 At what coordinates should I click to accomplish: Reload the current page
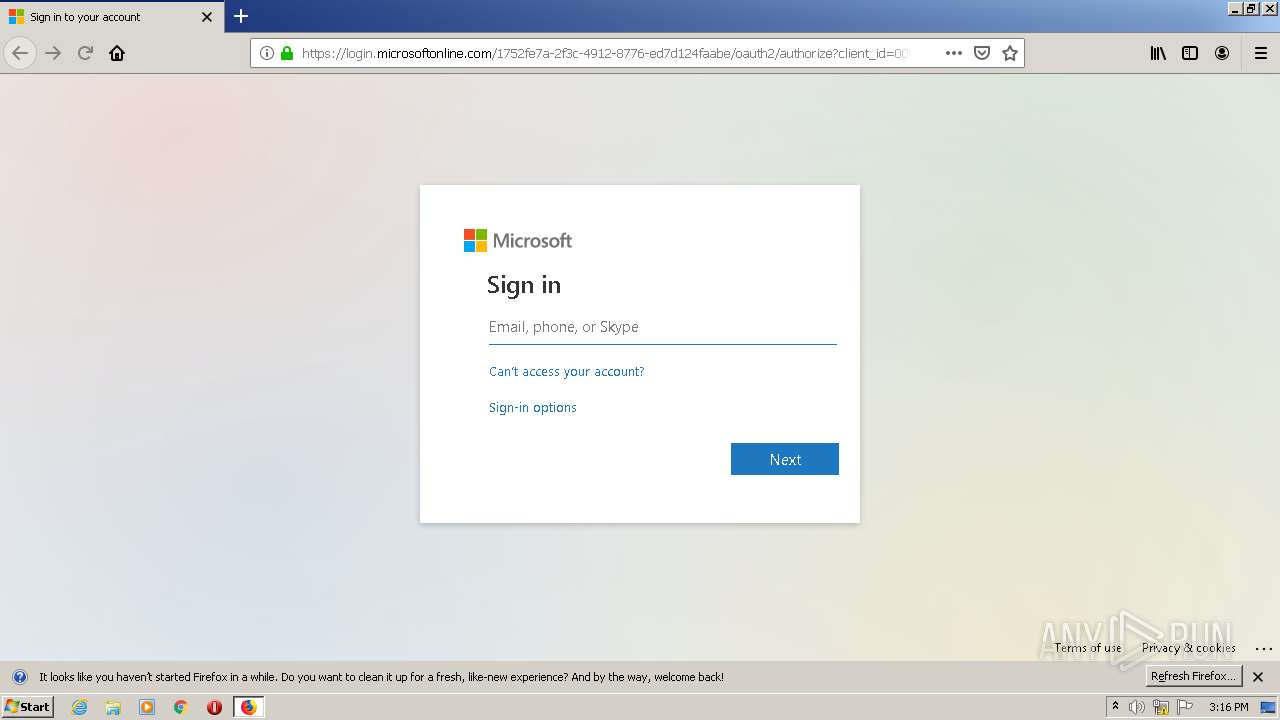[x=85, y=53]
